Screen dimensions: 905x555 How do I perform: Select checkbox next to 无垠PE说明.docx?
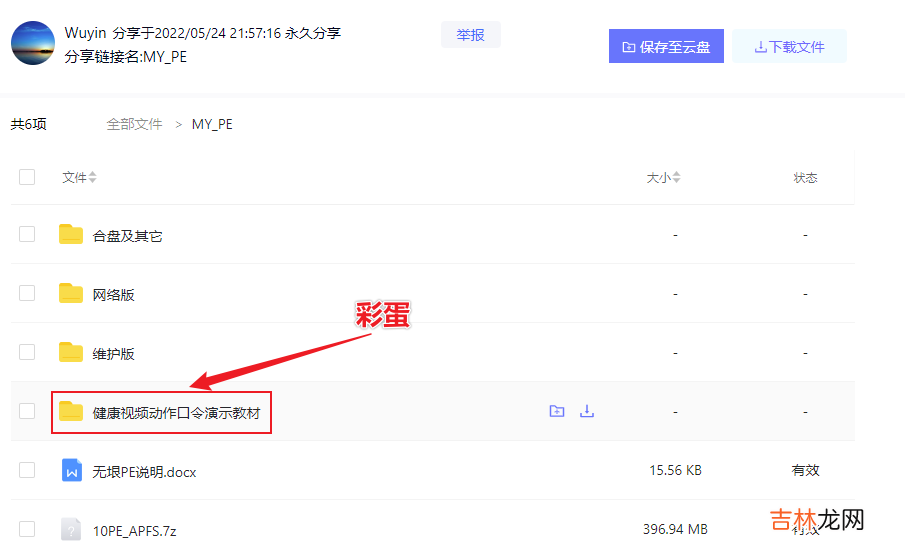pos(27,470)
